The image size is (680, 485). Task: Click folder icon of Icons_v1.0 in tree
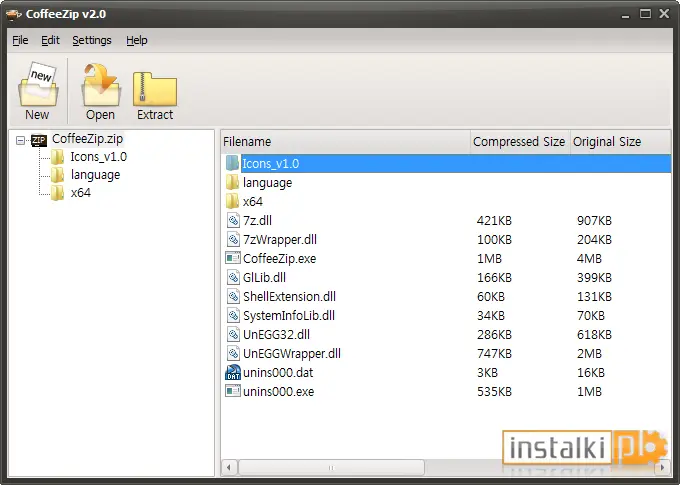[57, 157]
